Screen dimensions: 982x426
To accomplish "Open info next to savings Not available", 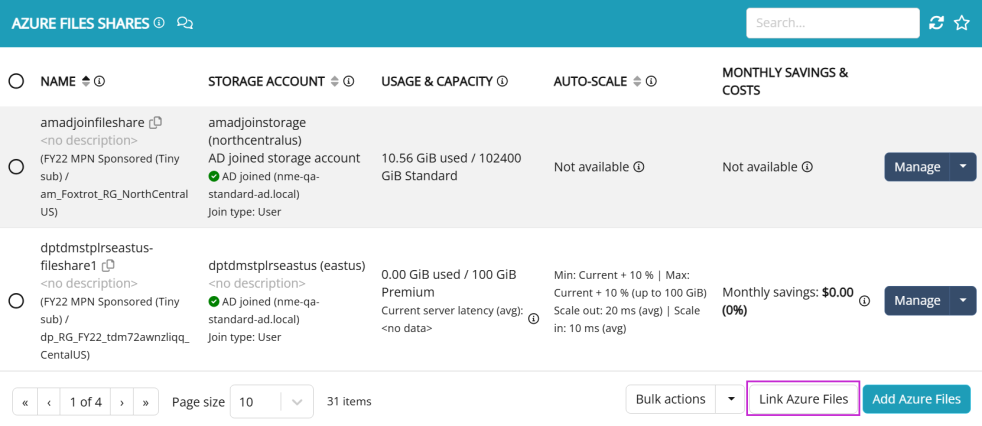I will [807, 167].
